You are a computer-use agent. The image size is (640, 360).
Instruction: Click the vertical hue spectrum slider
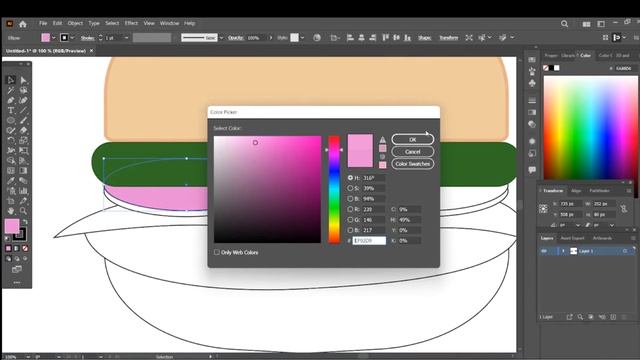point(334,189)
